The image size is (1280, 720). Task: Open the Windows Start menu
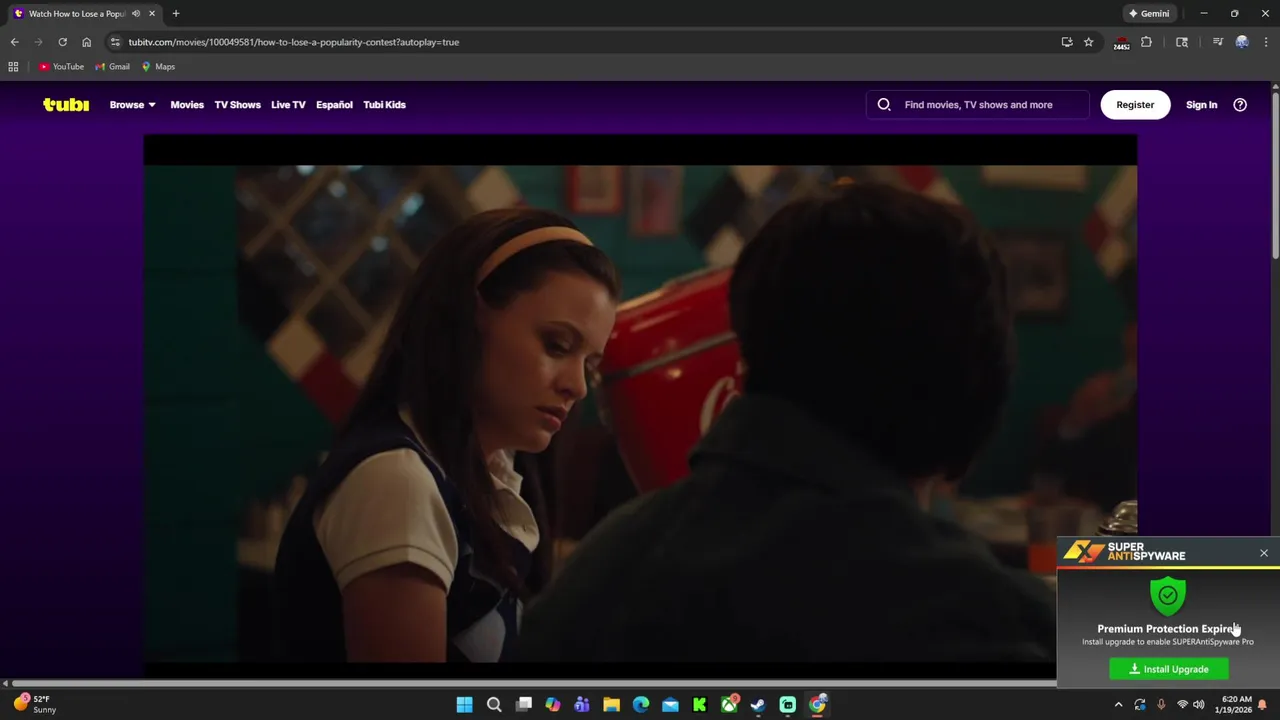464,704
